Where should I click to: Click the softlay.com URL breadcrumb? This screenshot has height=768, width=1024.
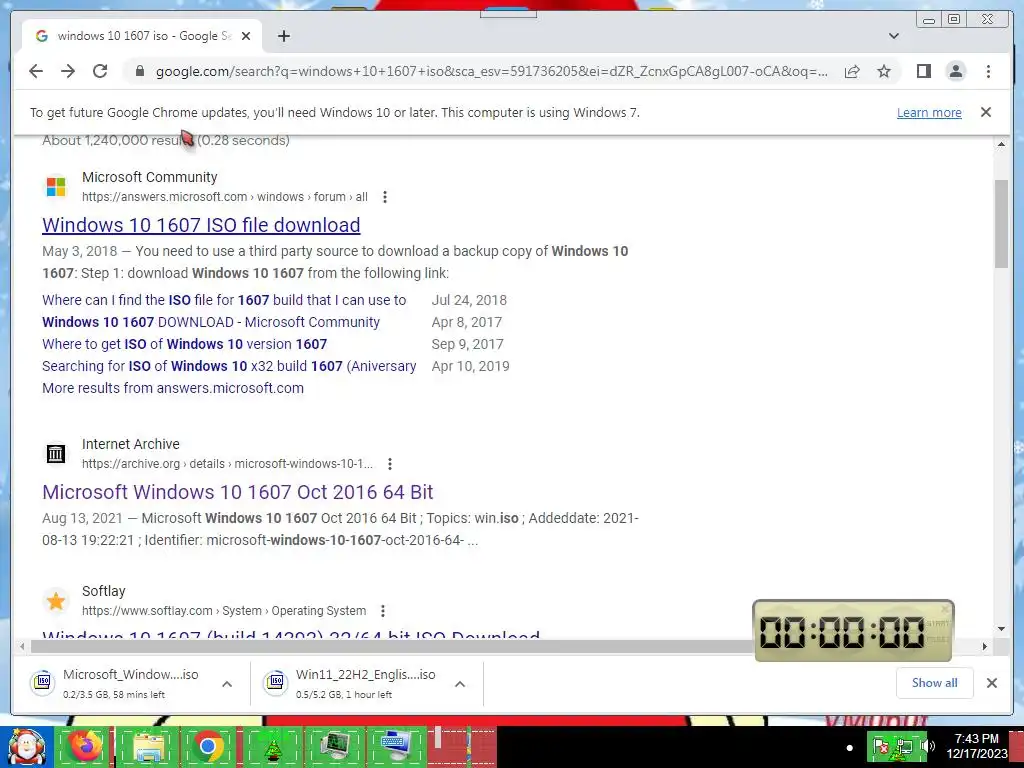click(x=224, y=611)
